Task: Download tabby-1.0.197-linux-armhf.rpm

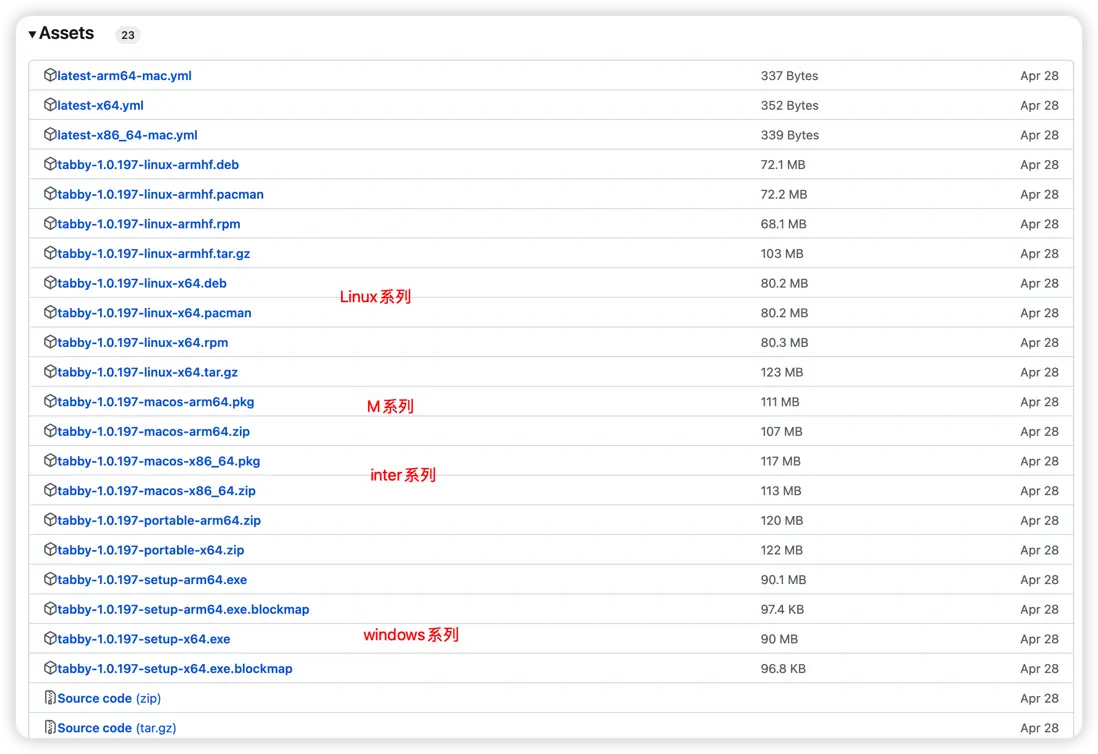Action: point(148,224)
